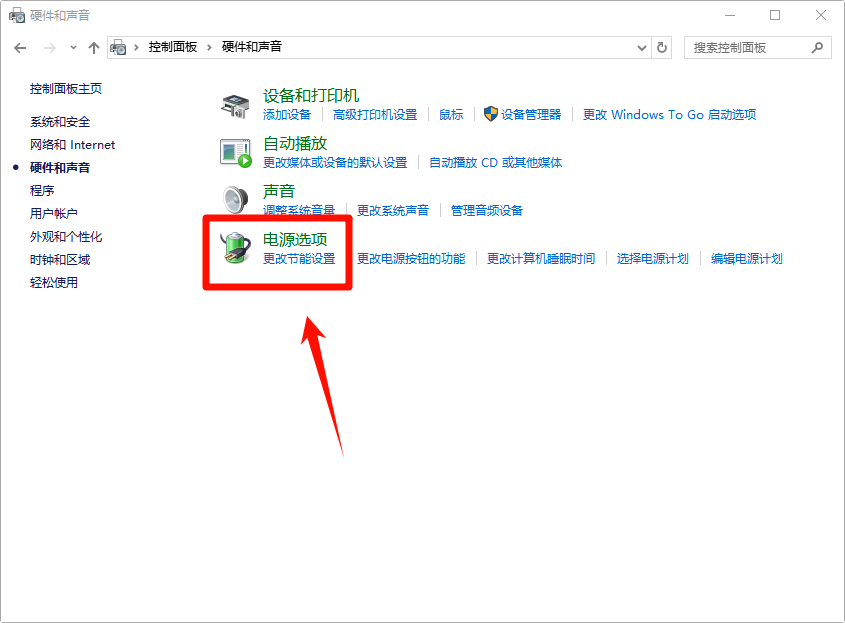Click 更改媒体或设备的默认设置 link

tap(335, 162)
